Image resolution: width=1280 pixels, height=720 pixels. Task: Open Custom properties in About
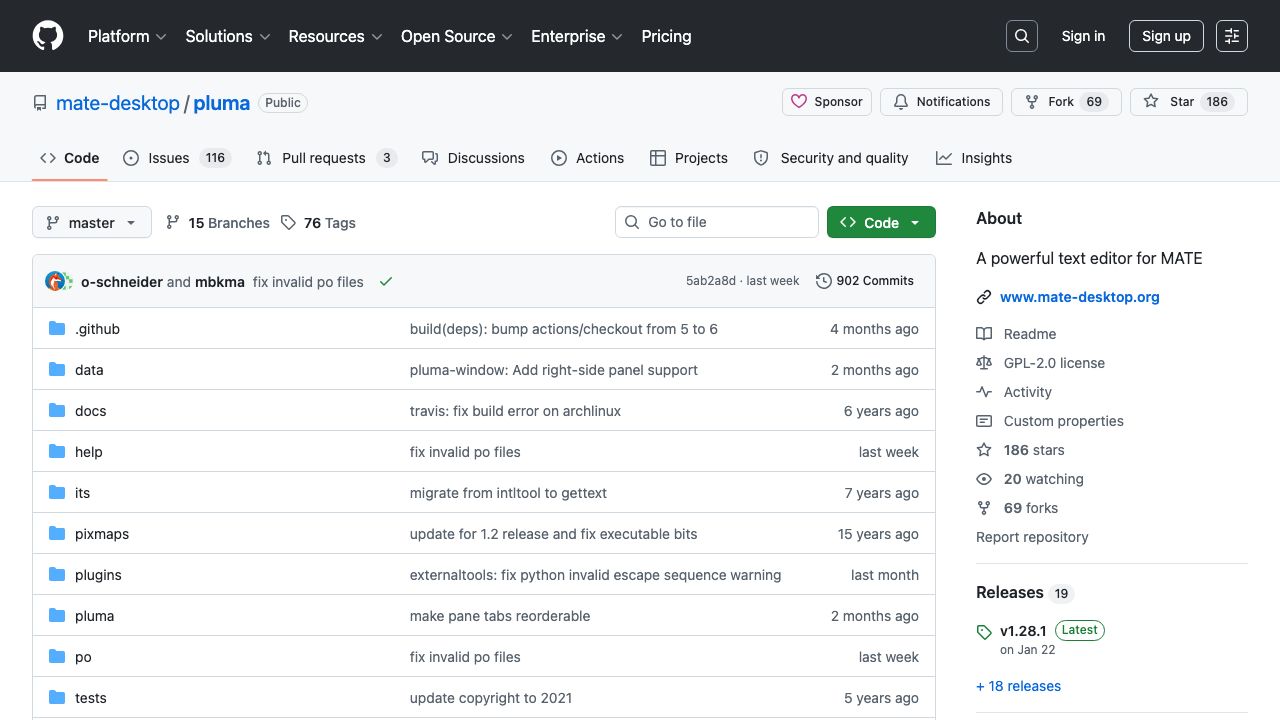click(1050, 421)
